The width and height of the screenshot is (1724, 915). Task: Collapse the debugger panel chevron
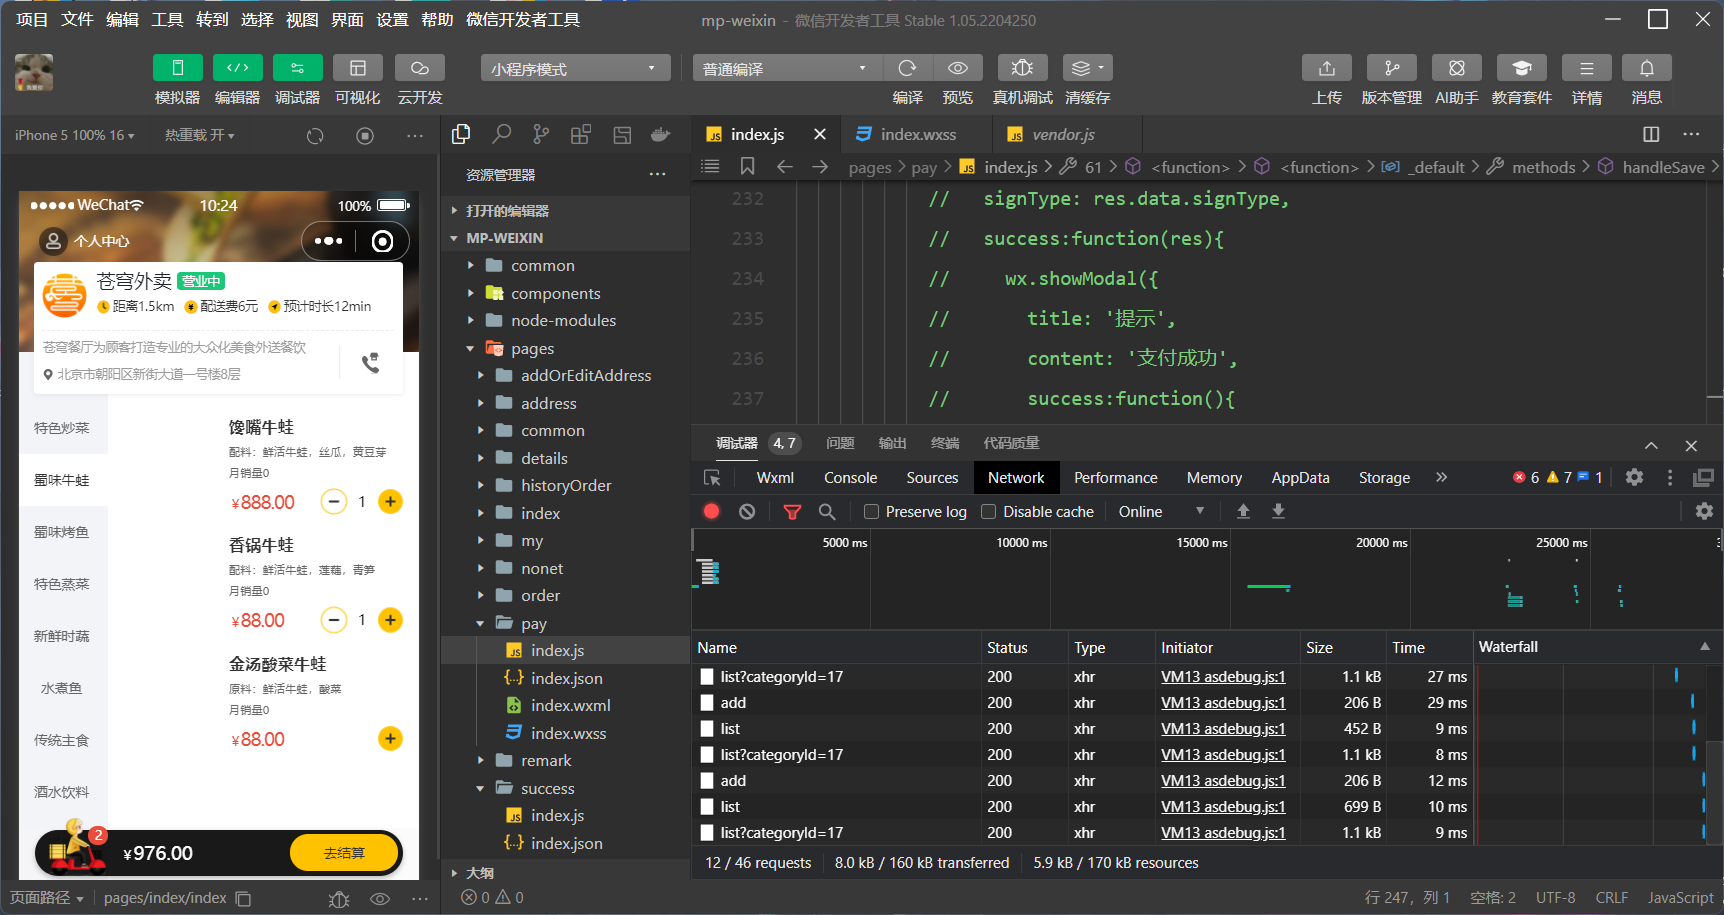1651,445
